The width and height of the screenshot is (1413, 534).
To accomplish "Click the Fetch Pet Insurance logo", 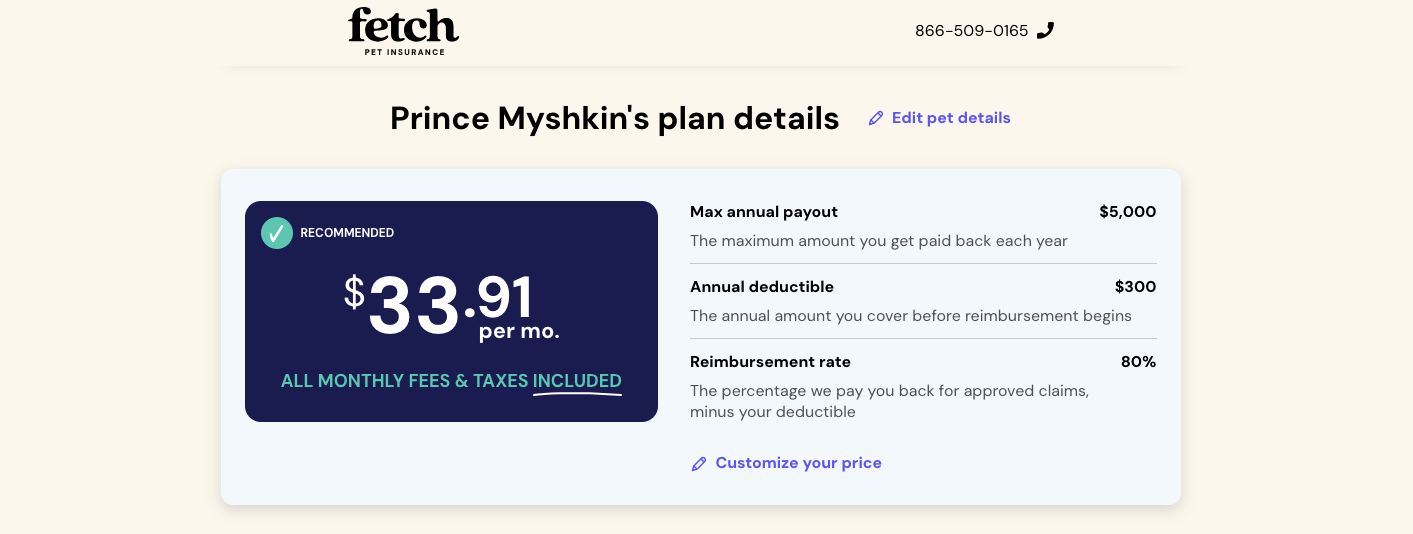I will point(403,30).
